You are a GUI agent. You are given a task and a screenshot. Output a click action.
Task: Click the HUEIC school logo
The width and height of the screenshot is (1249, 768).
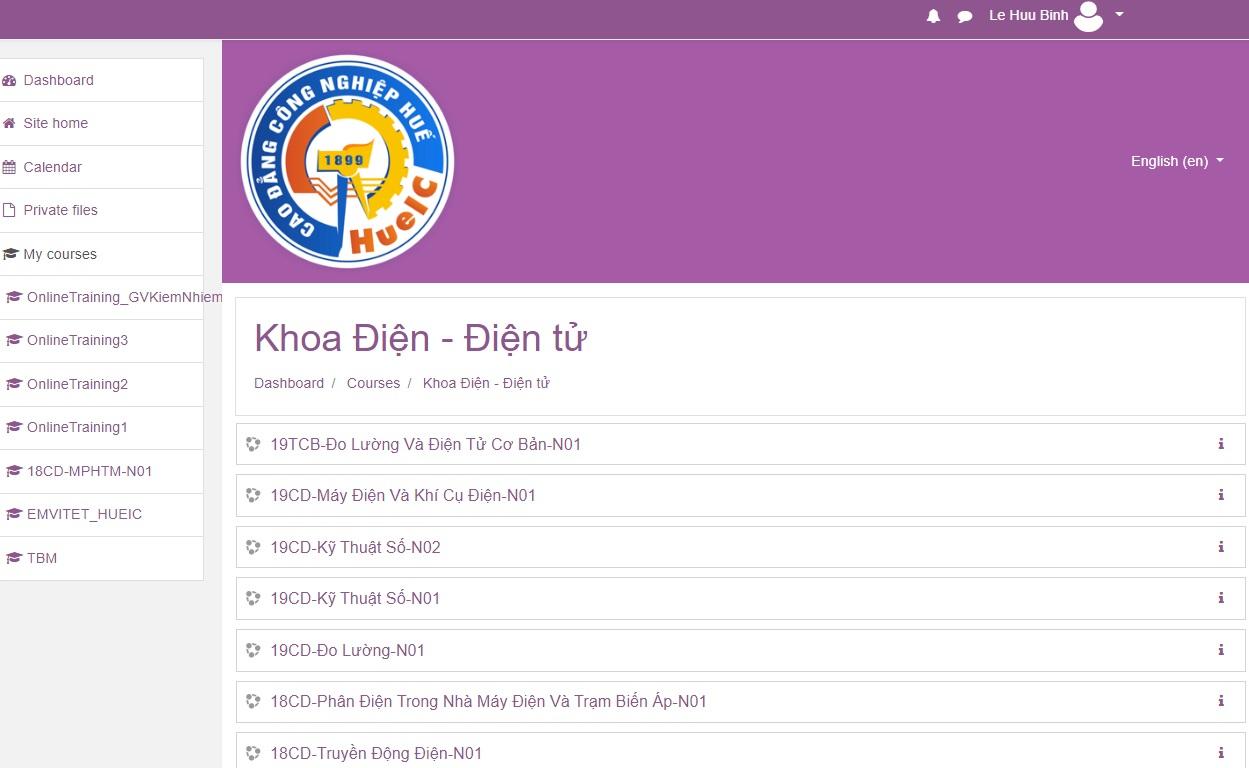[x=346, y=161]
